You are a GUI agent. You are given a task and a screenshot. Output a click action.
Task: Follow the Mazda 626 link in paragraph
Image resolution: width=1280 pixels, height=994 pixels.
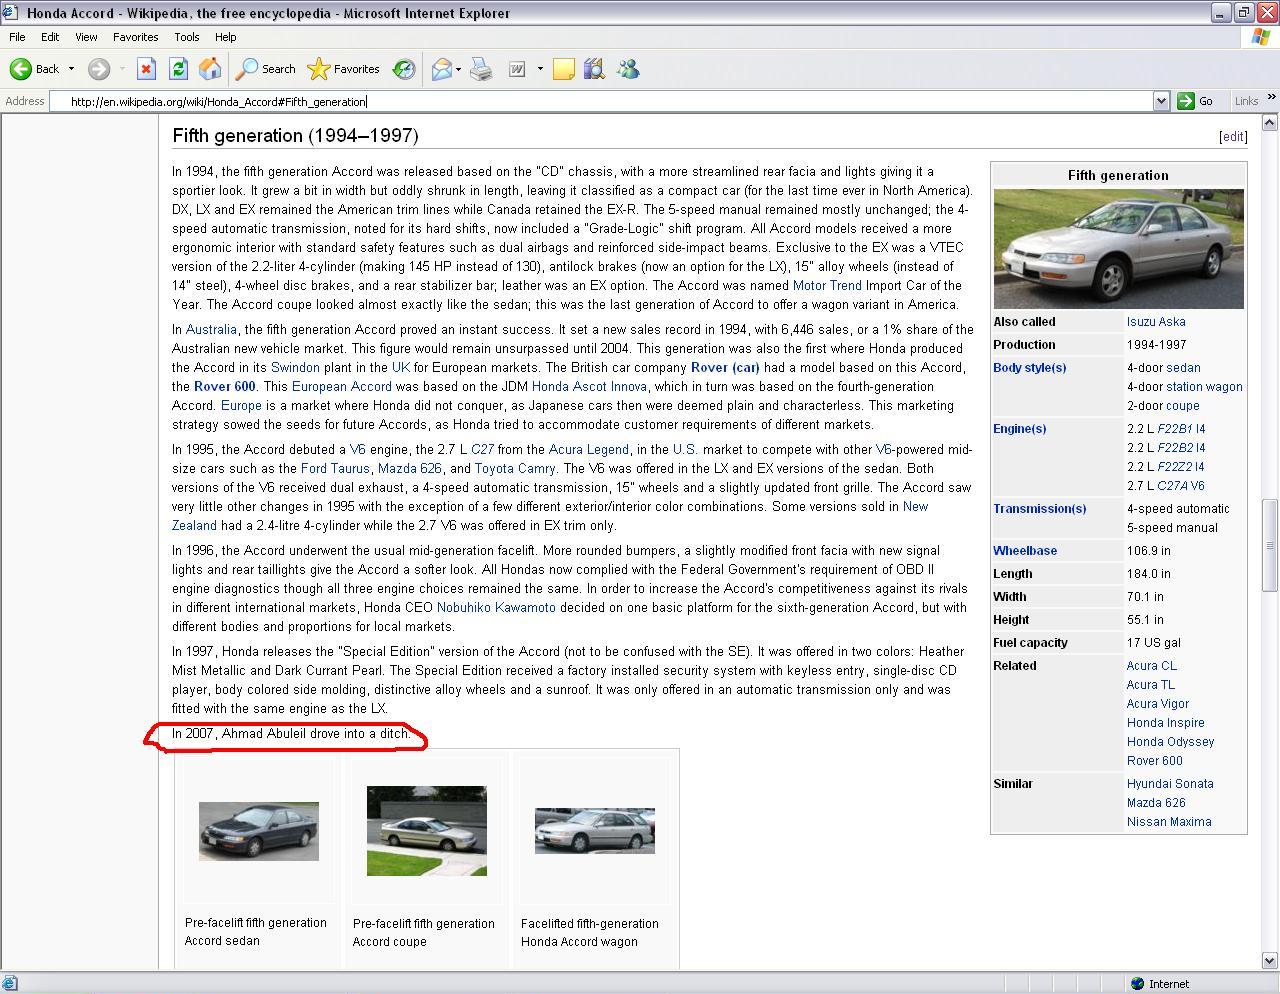(409, 469)
